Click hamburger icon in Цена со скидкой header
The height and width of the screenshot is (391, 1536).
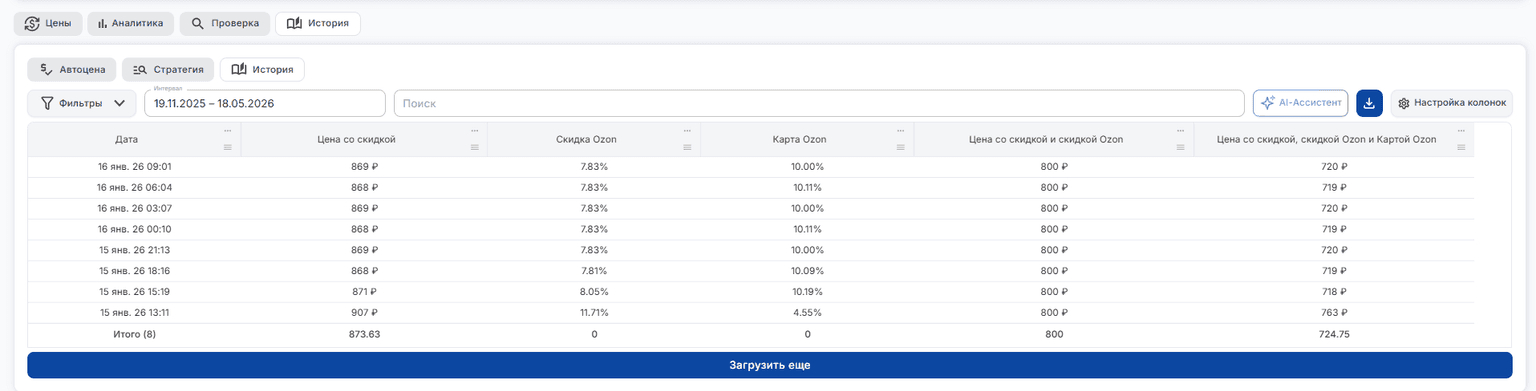point(474,148)
